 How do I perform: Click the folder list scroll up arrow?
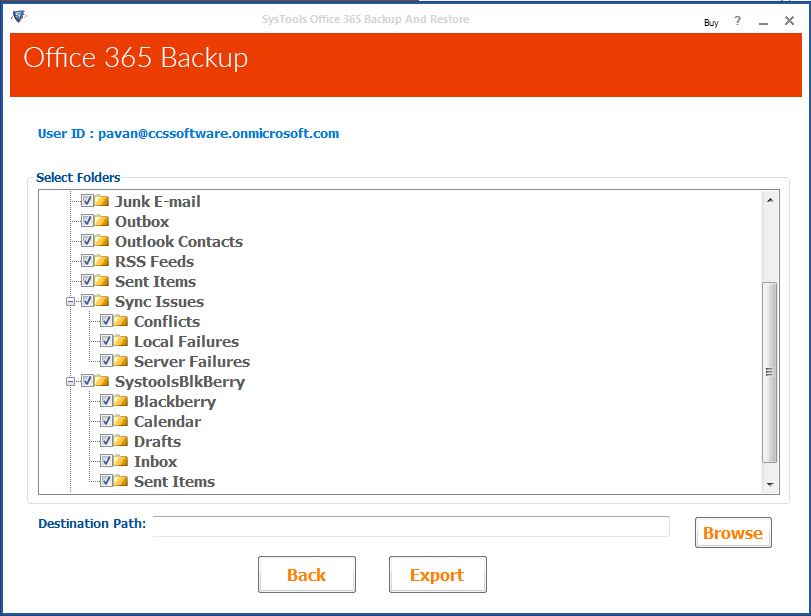pyautogui.click(x=770, y=200)
